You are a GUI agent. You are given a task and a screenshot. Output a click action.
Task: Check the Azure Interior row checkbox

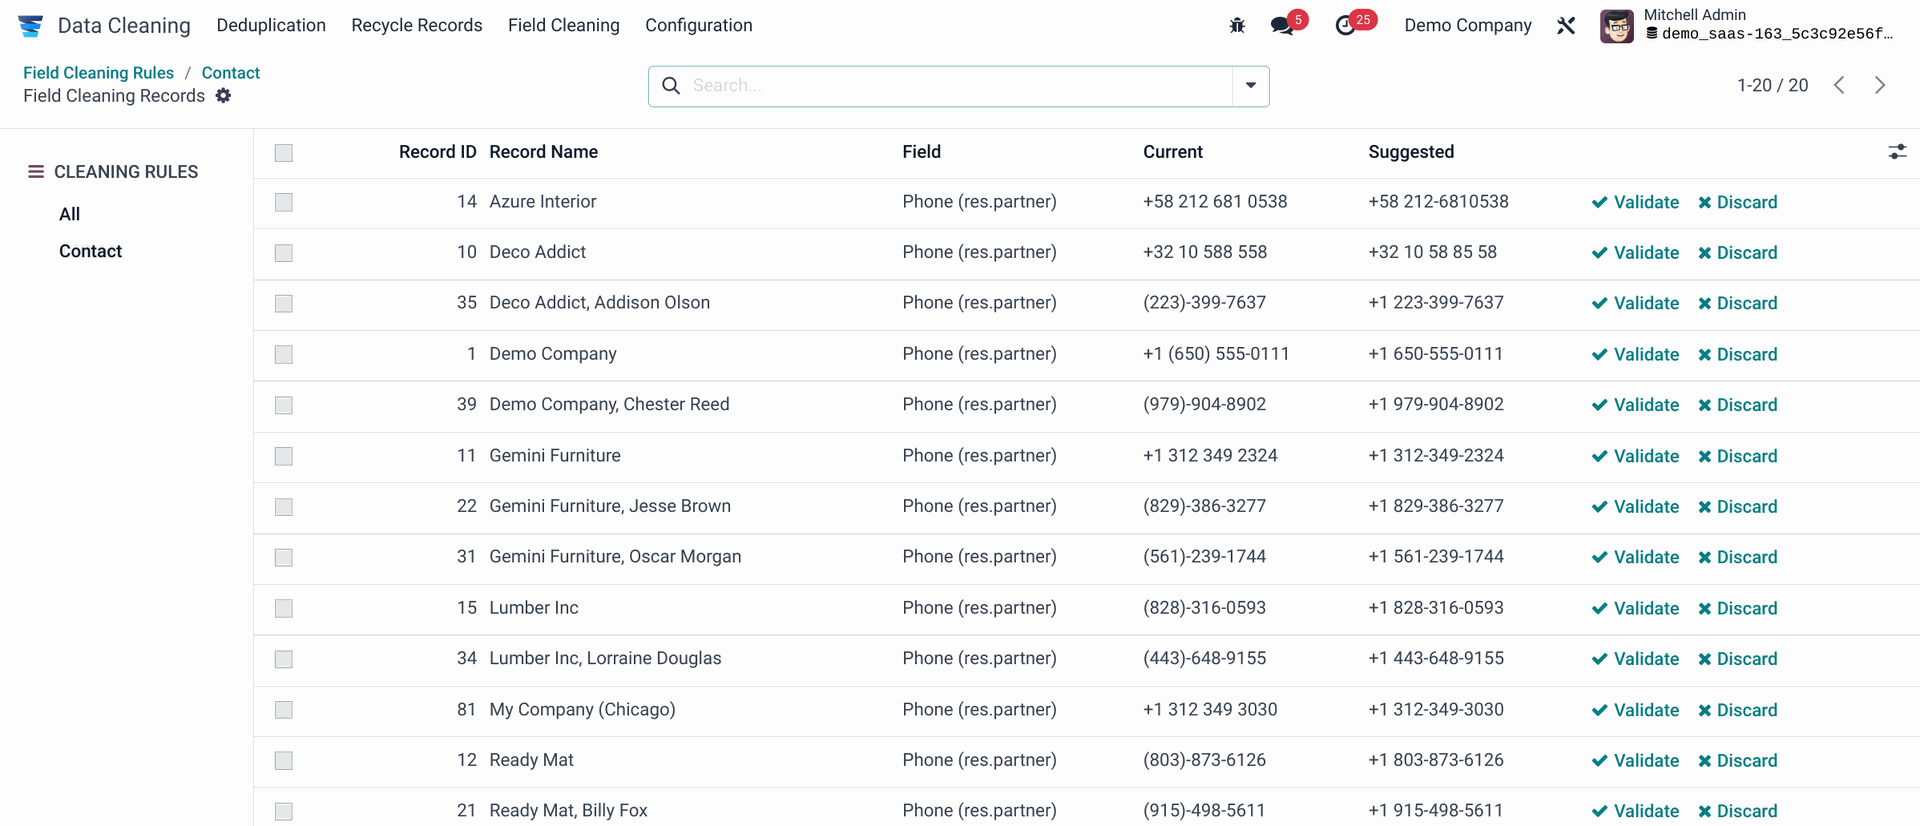(x=284, y=203)
